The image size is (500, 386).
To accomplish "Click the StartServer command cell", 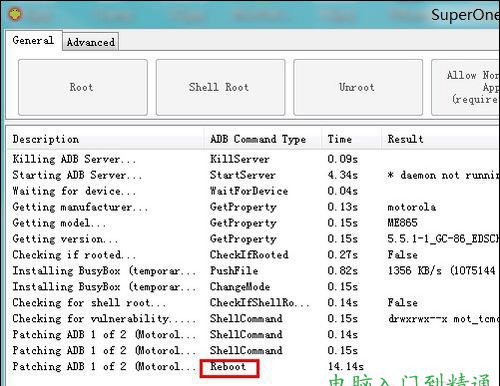I will point(243,175).
